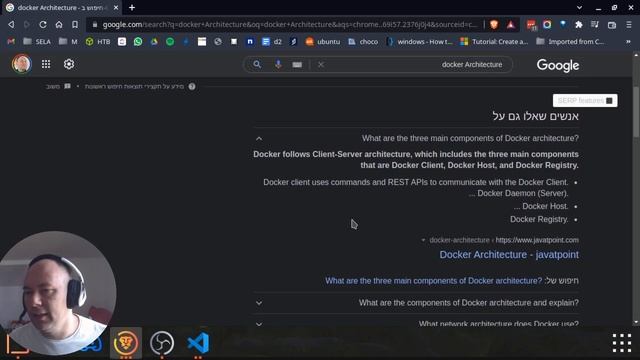Open the 'Docker Architecture - javatpoint' result
Viewport: 640px width, 360px height.
(x=509, y=255)
